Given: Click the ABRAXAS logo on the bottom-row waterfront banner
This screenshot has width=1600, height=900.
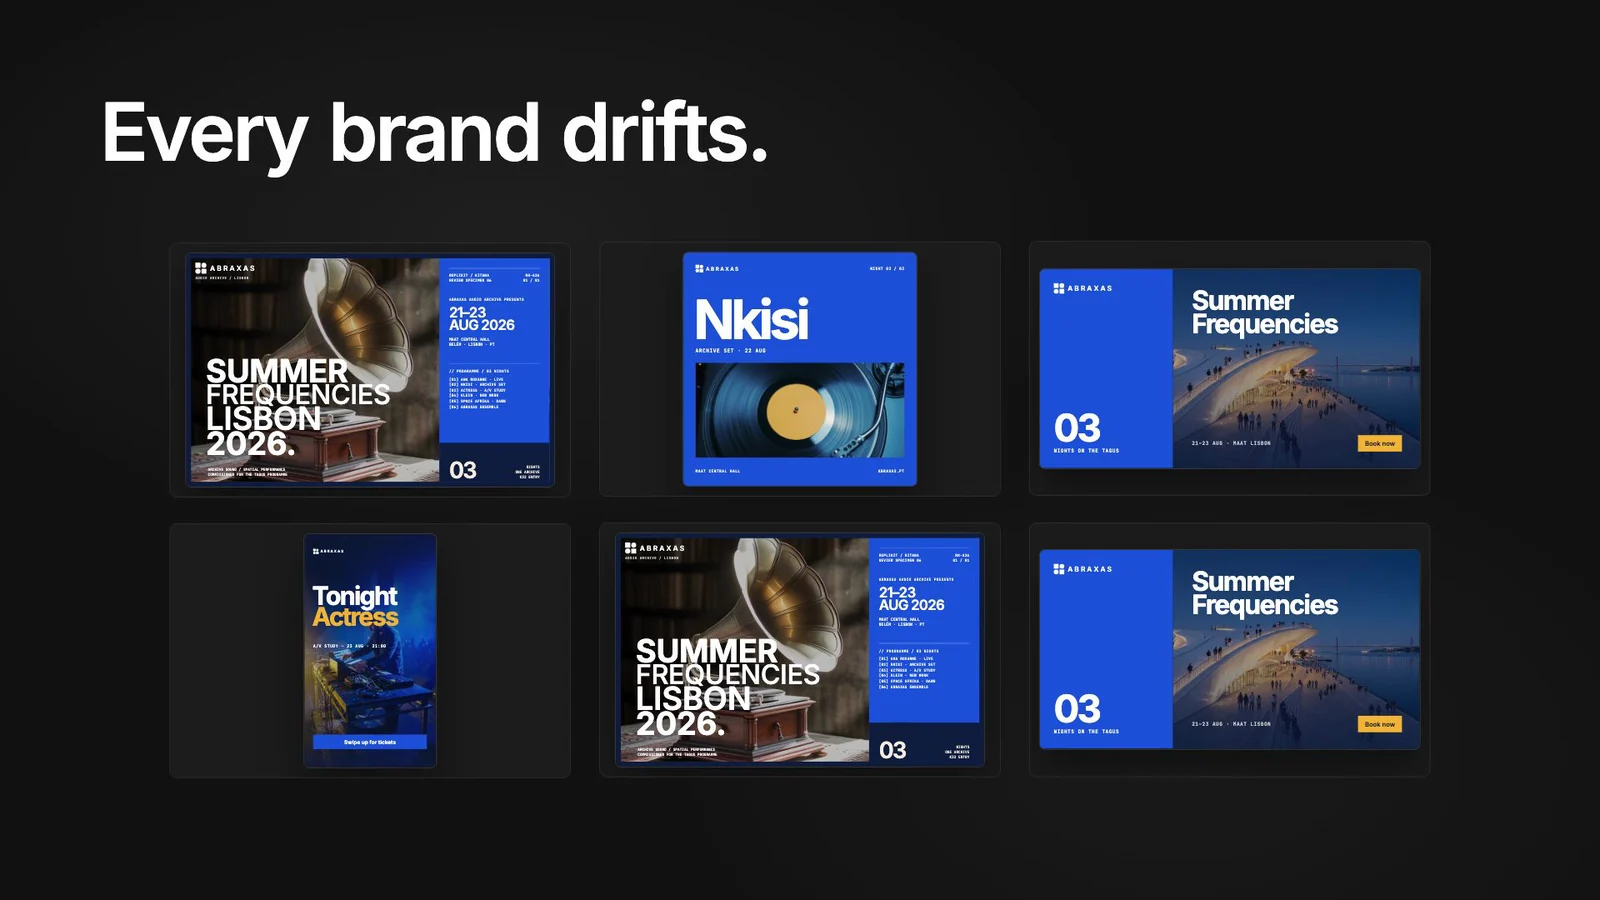Looking at the screenshot, I should (1083, 569).
